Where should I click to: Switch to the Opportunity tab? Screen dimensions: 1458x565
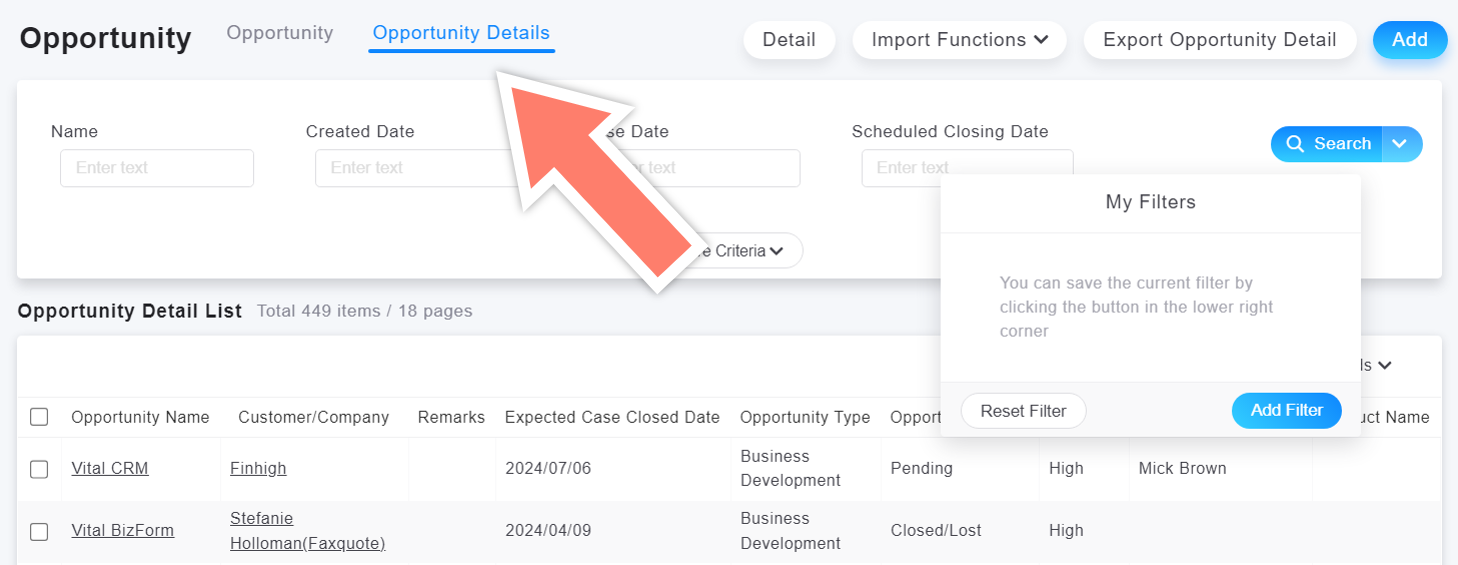280,33
